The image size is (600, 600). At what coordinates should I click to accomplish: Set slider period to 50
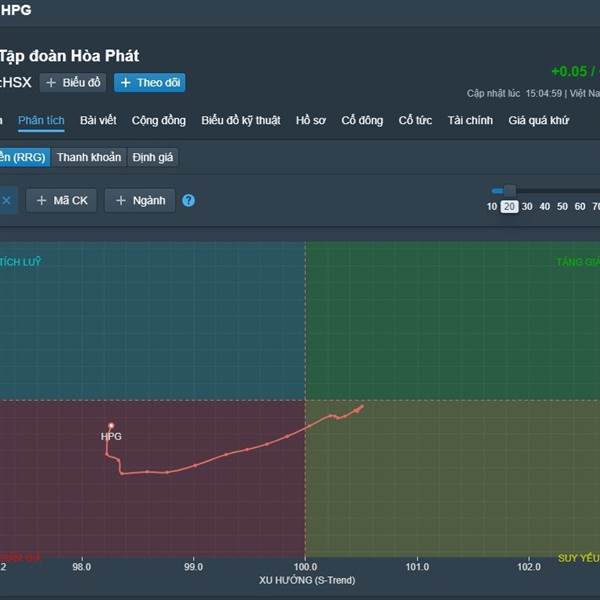pyautogui.click(x=562, y=207)
